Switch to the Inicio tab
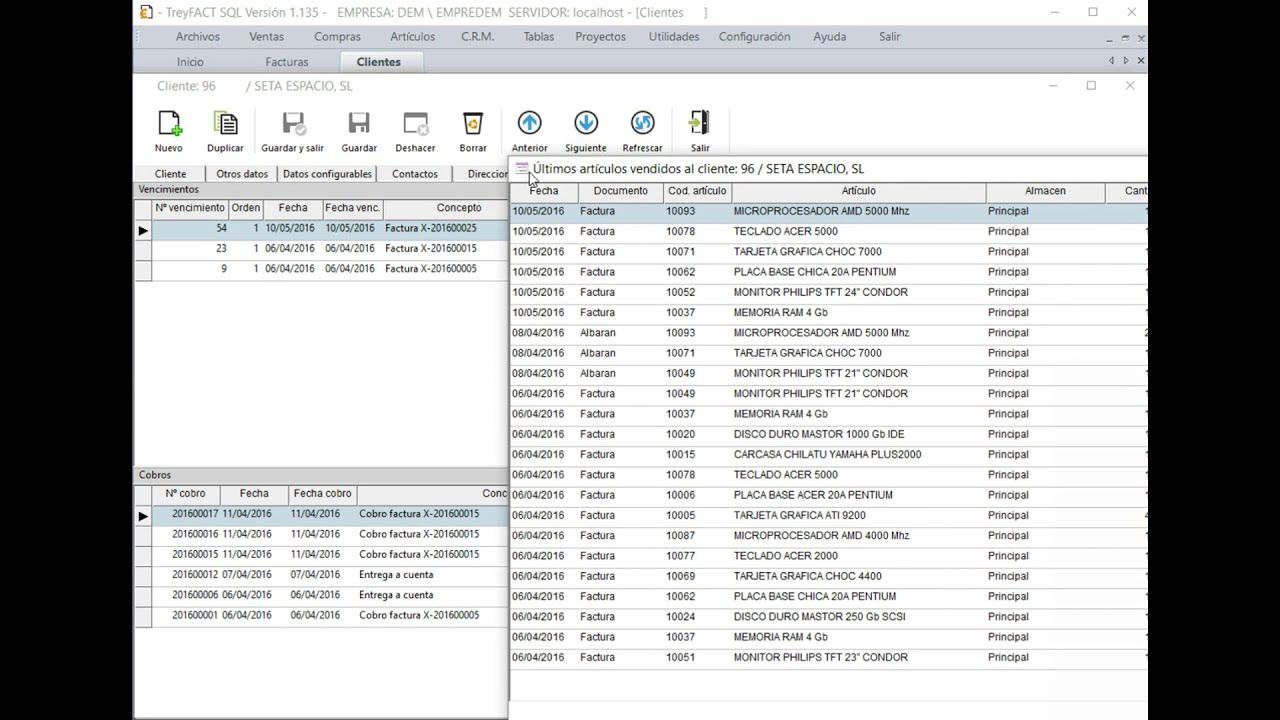This screenshot has height=720, width=1280. [190, 62]
